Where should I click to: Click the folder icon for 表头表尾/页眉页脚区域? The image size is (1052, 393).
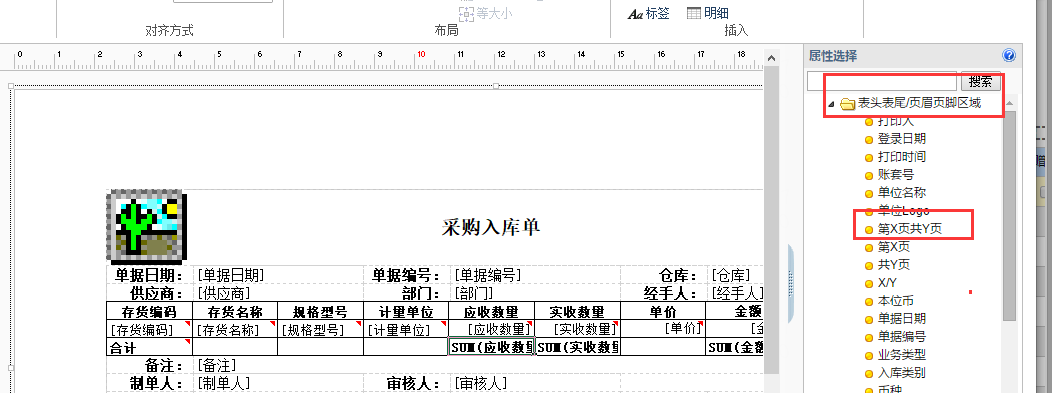pyautogui.click(x=847, y=103)
